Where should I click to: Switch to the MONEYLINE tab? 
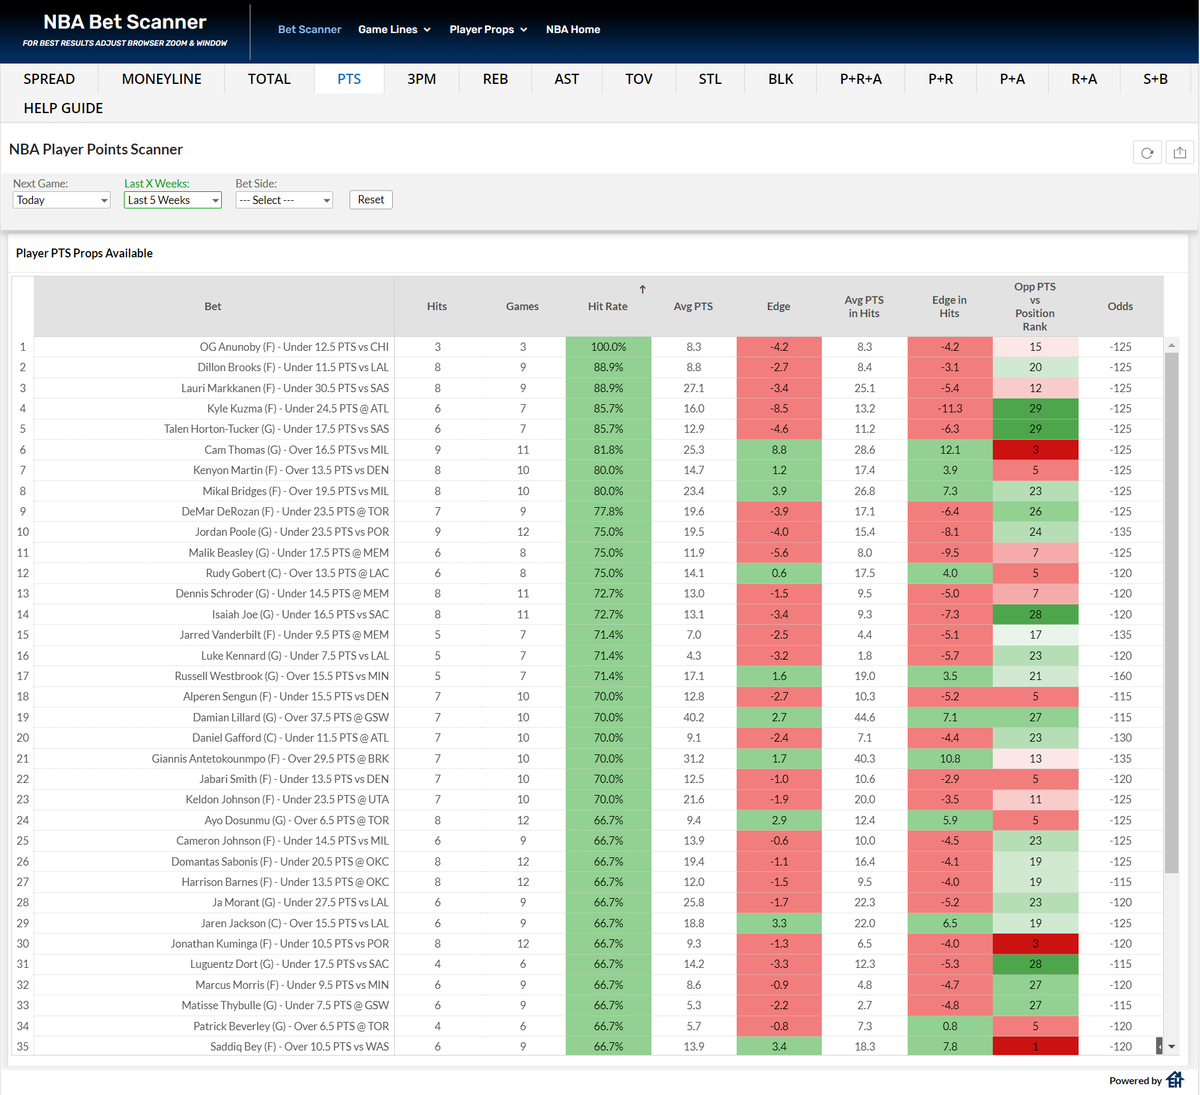point(161,78)
